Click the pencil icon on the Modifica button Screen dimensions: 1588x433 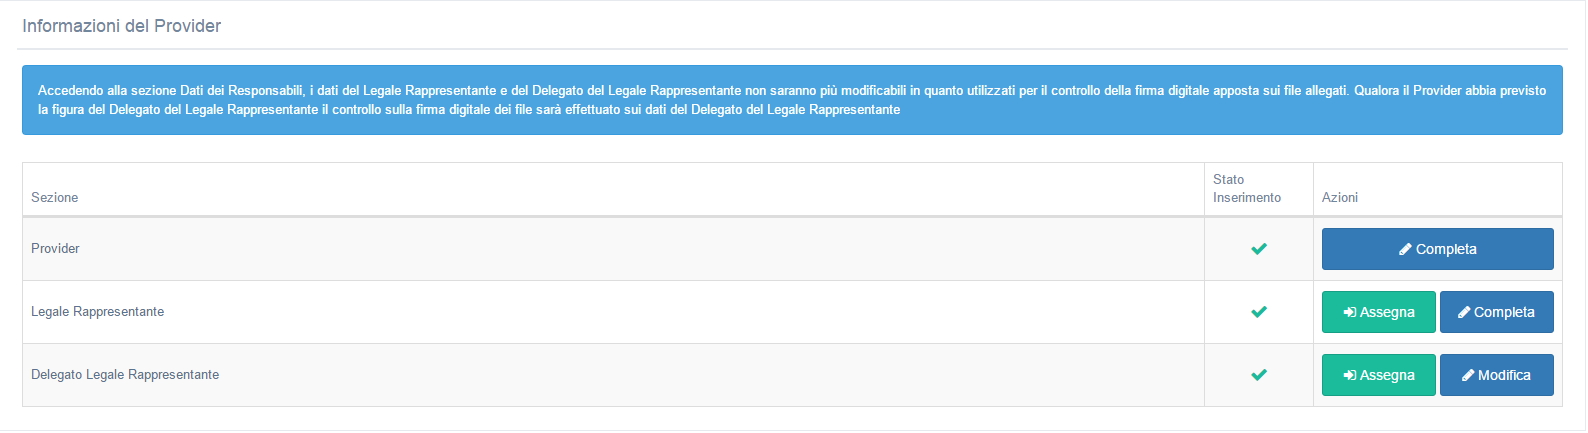tap(1468, 375)
